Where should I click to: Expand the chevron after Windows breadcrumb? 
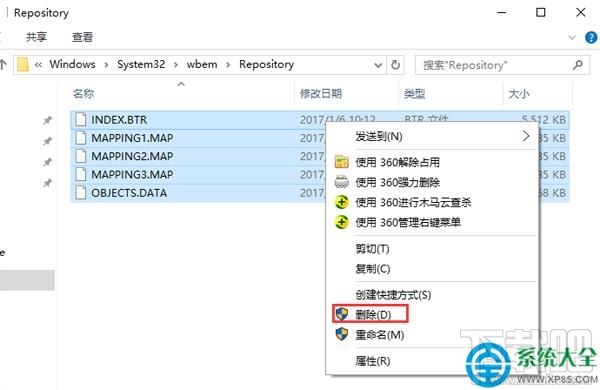point(106,65)
